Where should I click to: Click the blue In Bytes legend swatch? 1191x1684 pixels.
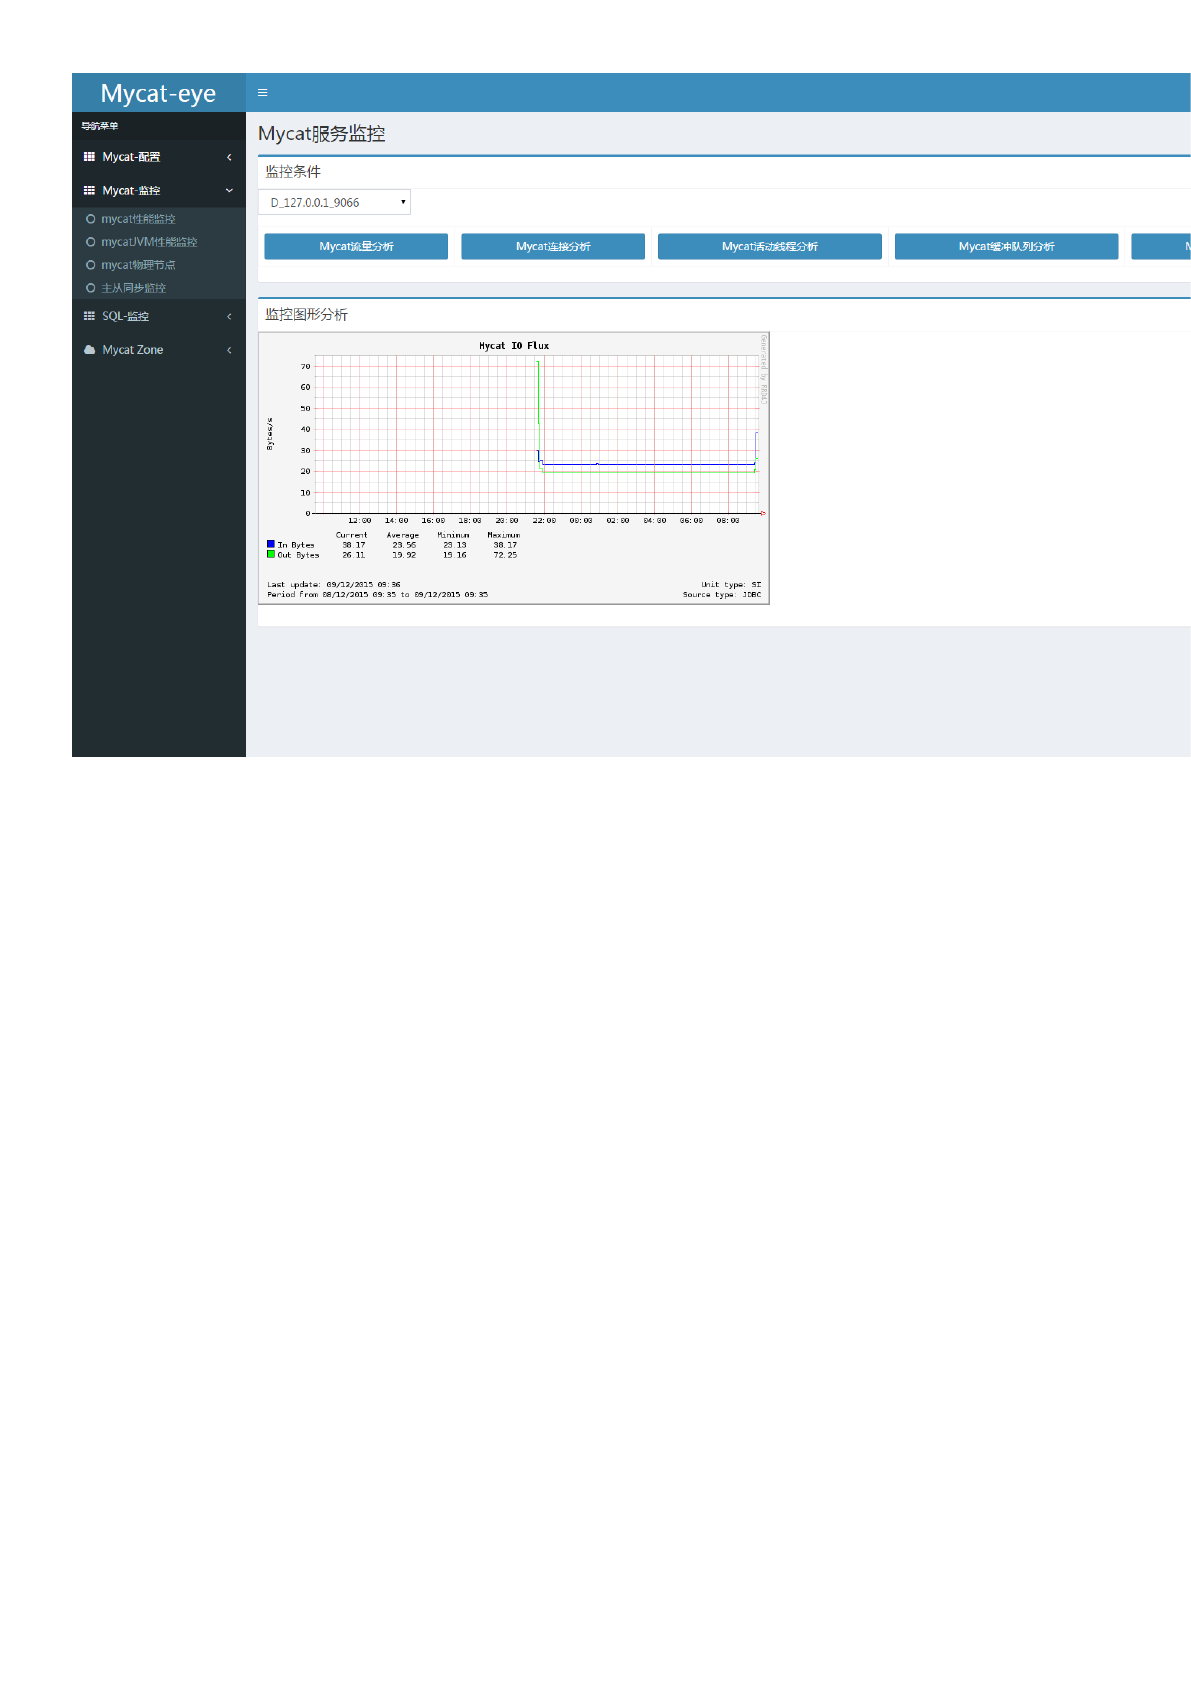click(271, 544)
